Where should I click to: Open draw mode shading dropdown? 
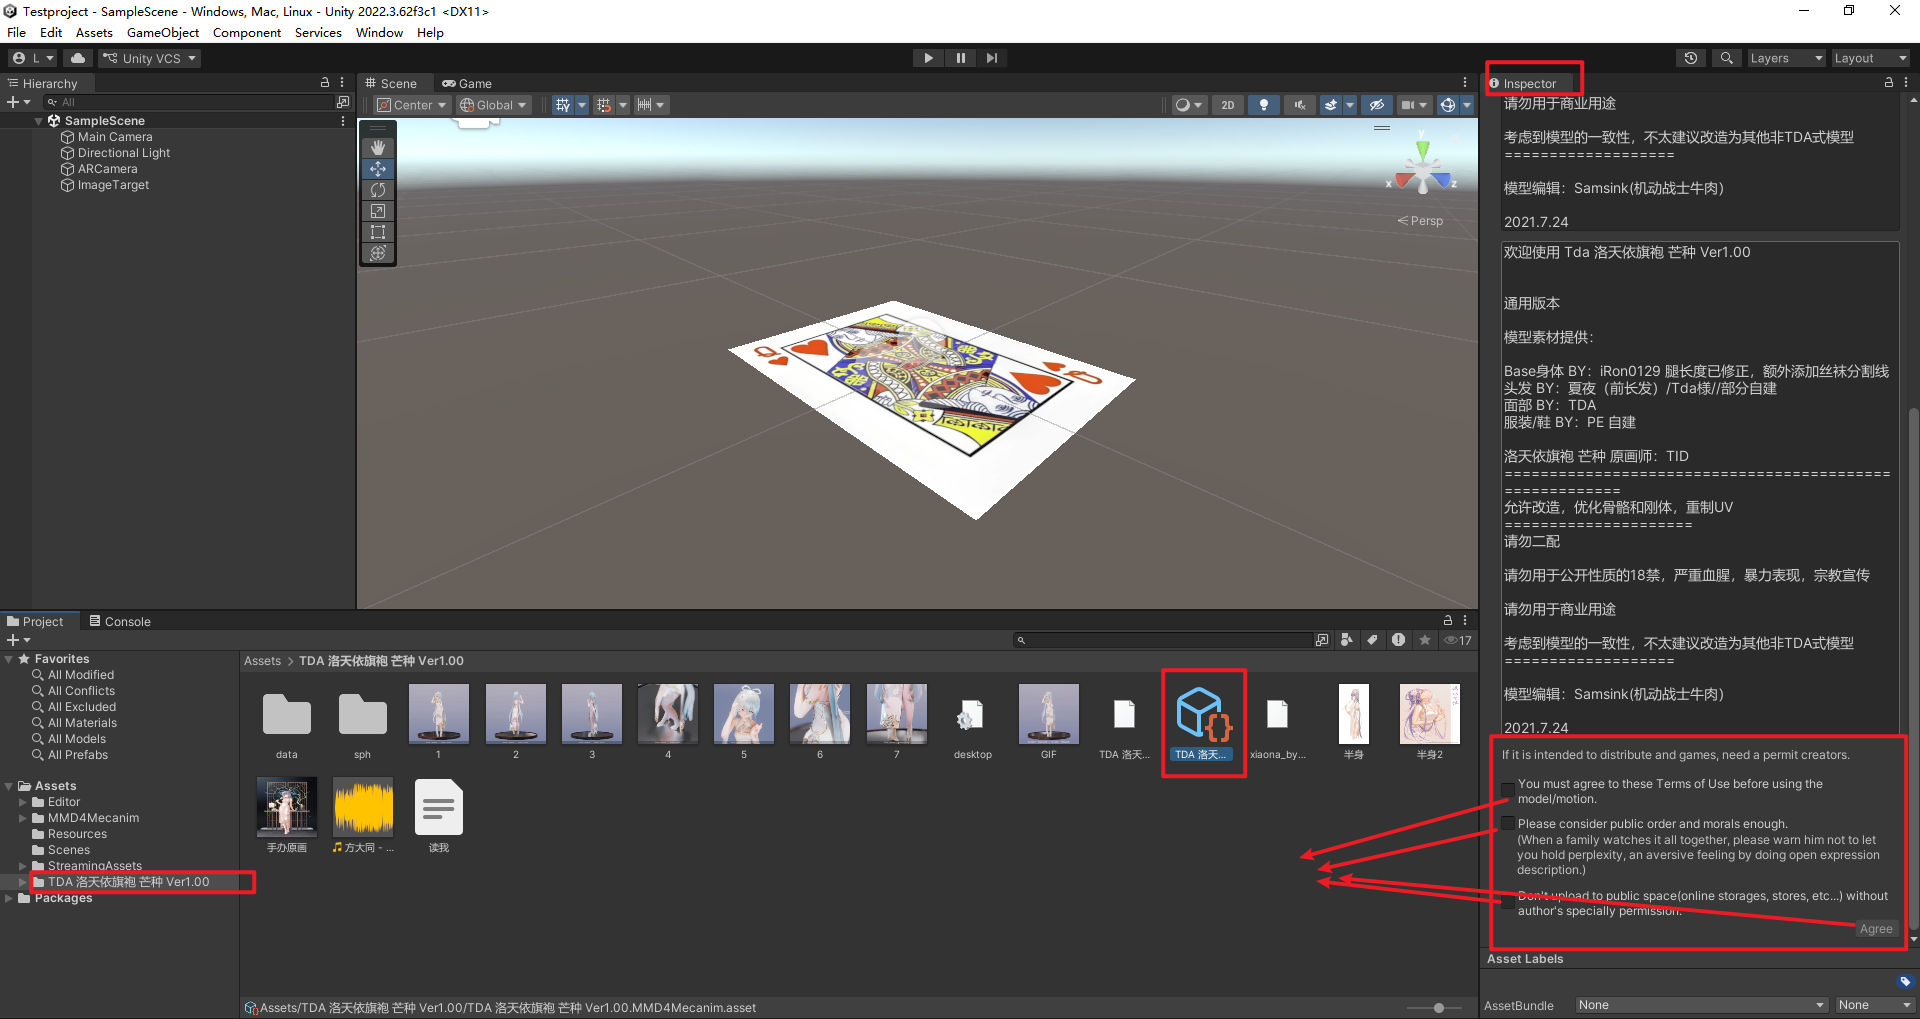coord(1189,105)
